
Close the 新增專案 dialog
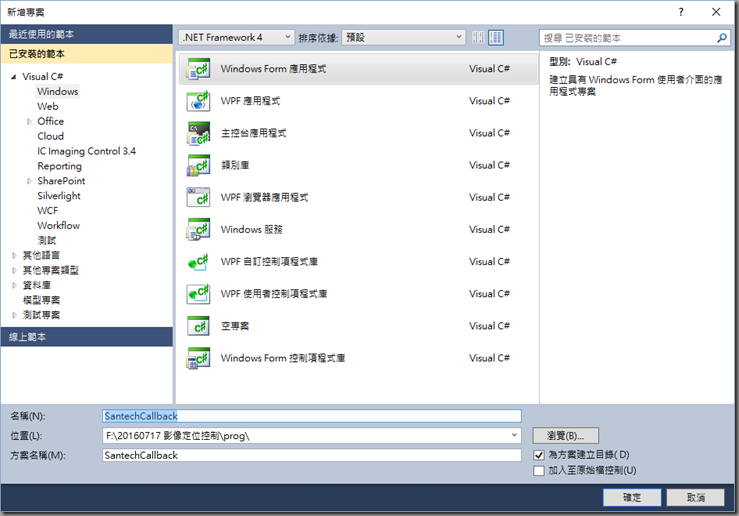[x=716, y=12]
